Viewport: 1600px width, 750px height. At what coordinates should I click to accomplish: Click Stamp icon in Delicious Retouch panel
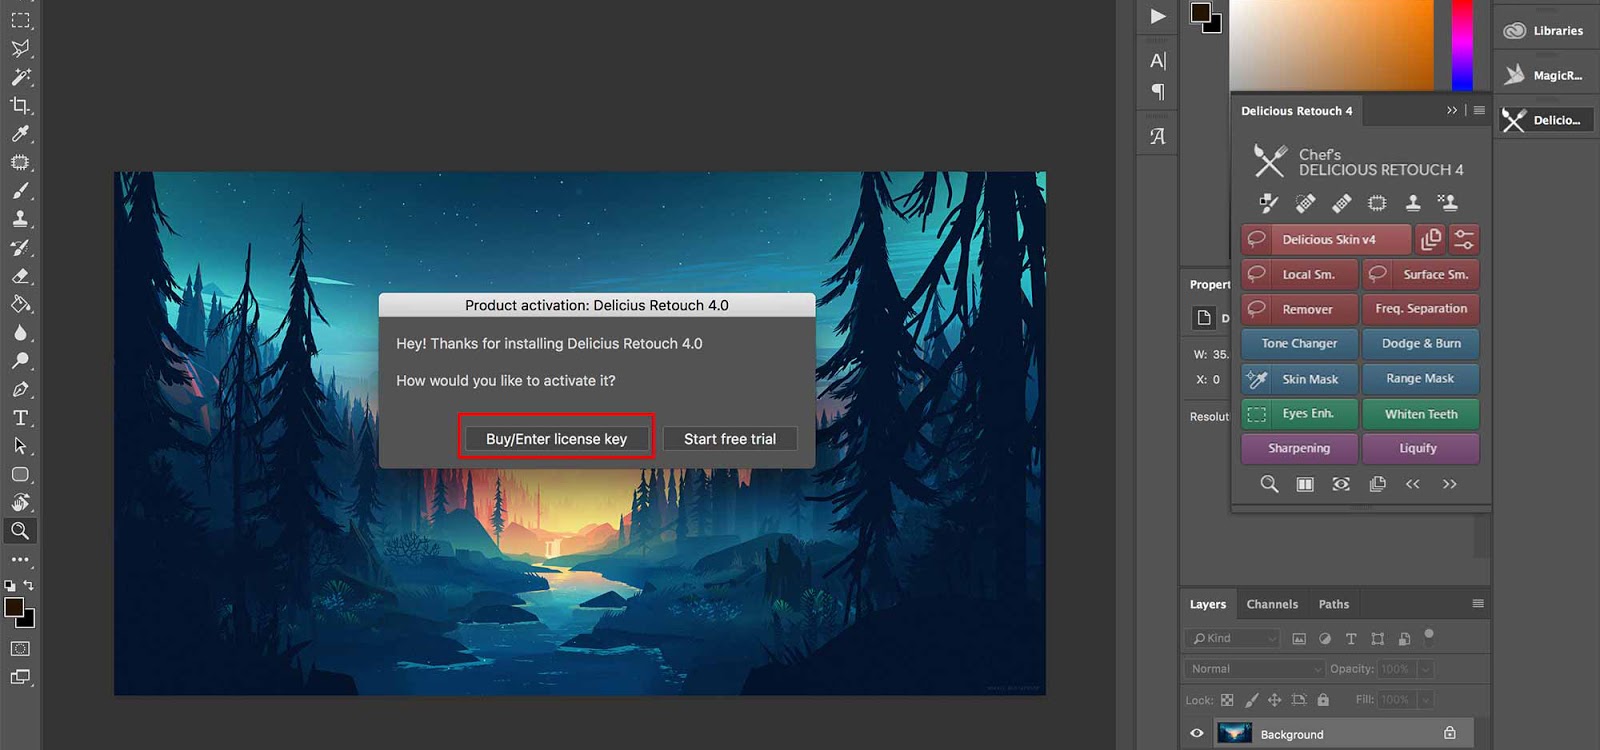[1413, 204]
